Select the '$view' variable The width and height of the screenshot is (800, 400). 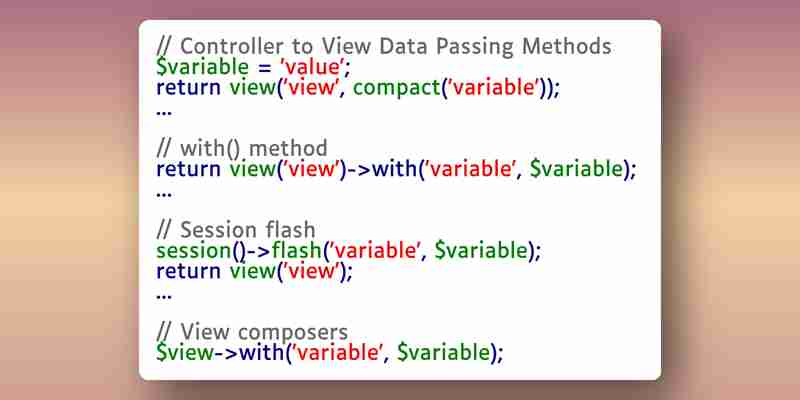[185, 353]
